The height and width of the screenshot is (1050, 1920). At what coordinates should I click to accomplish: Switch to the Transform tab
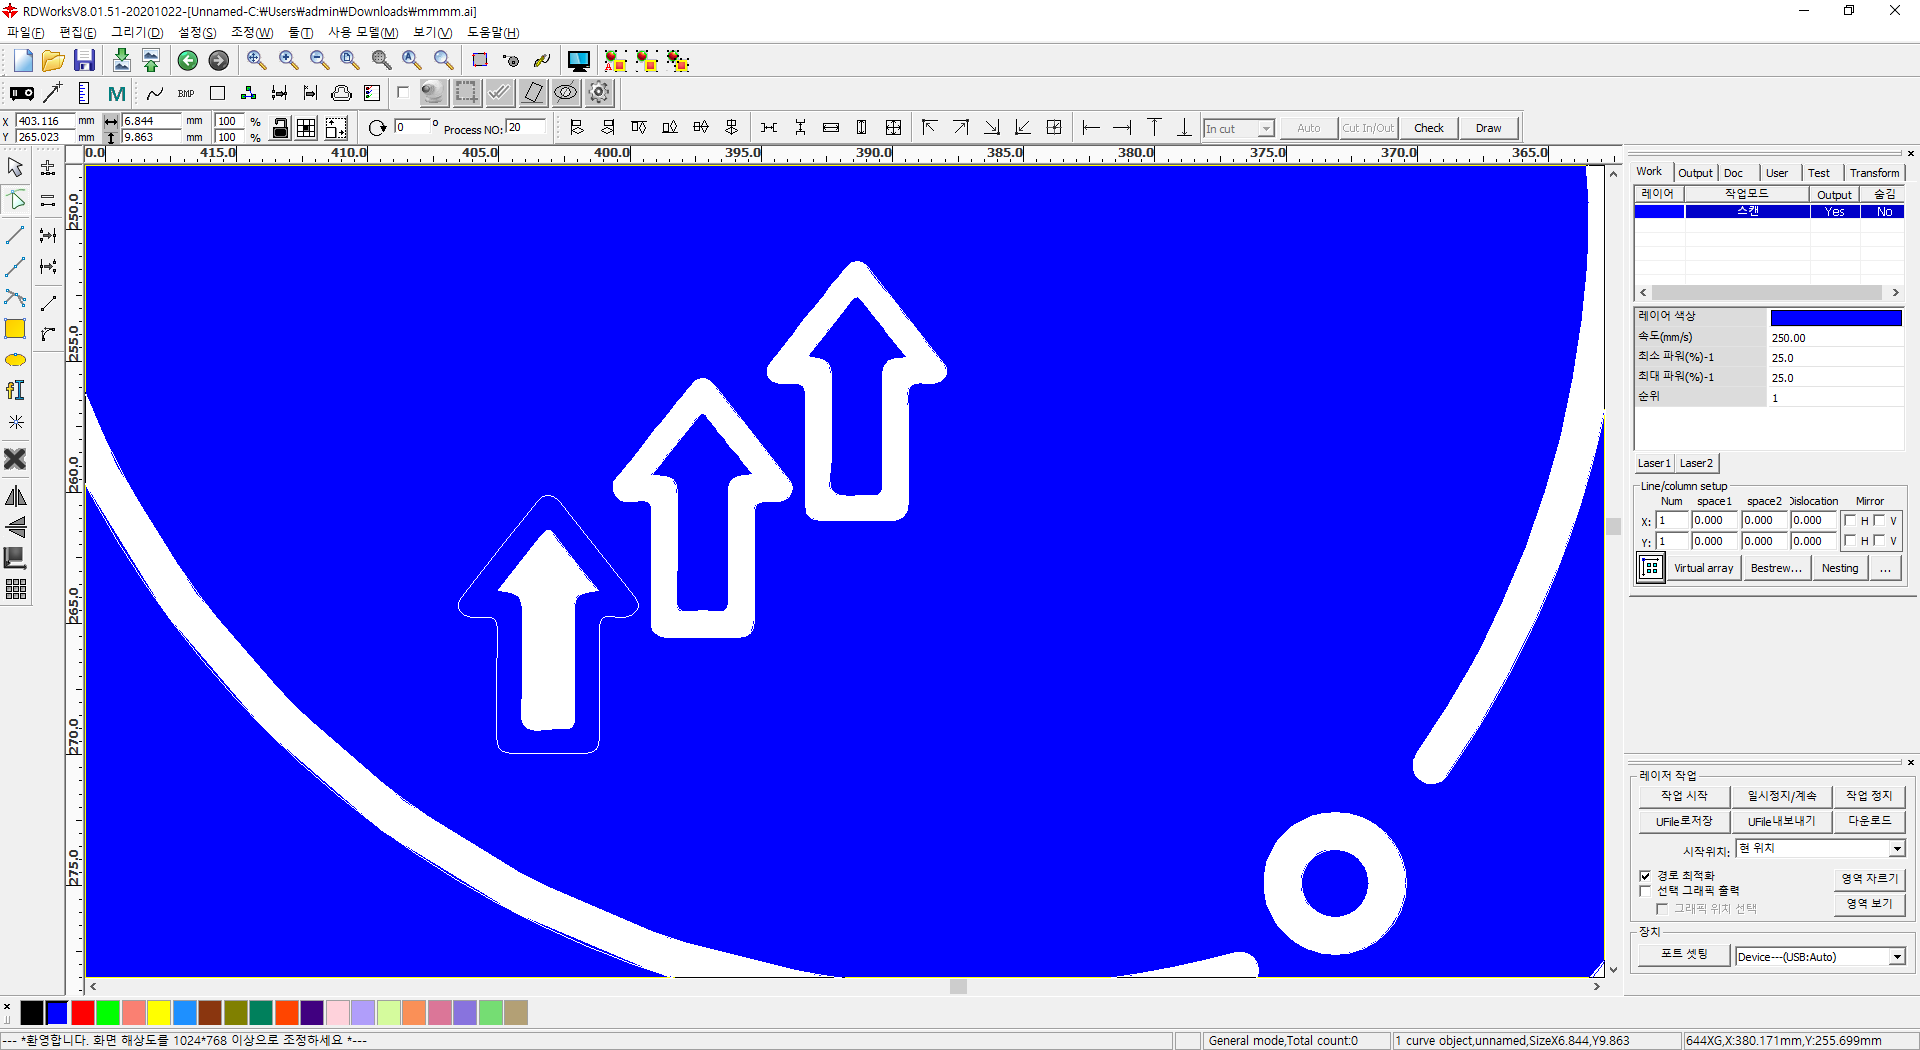coord(1874,173)
